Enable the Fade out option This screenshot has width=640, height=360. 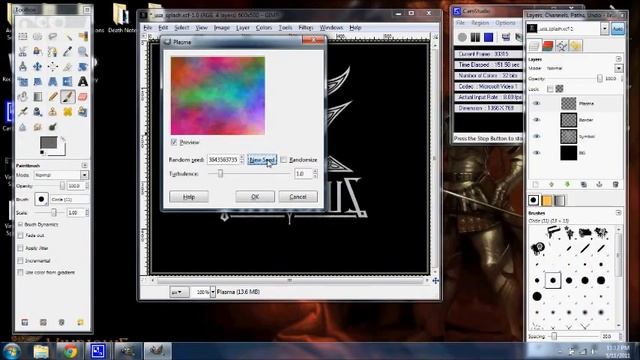(x=20, y=236)
